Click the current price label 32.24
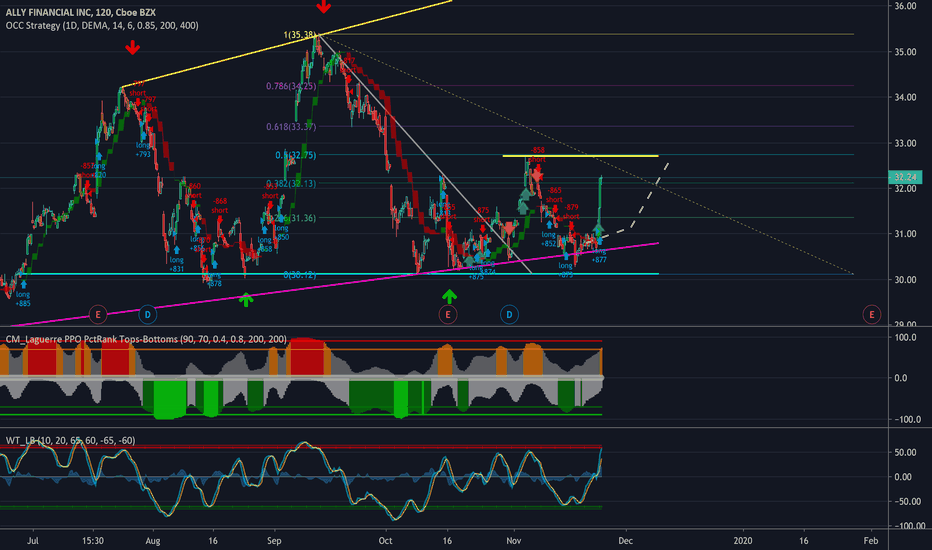 click(905, 177)
